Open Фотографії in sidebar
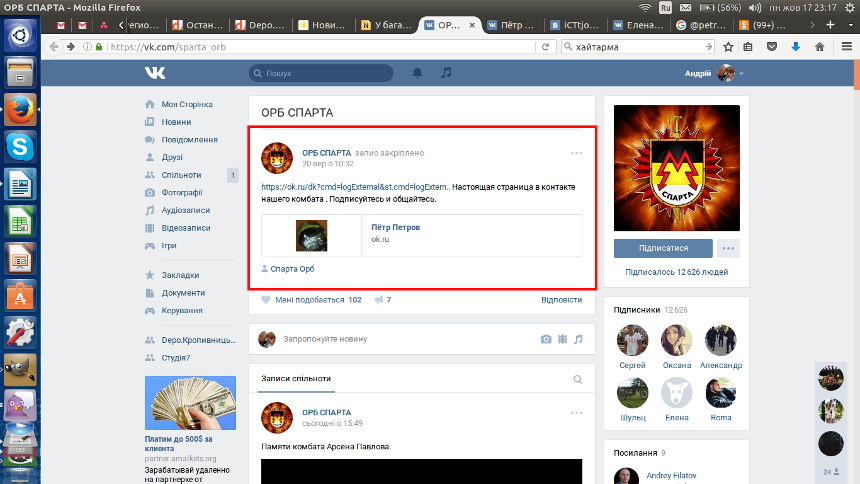860x484 pixels. tap(182, 193)
